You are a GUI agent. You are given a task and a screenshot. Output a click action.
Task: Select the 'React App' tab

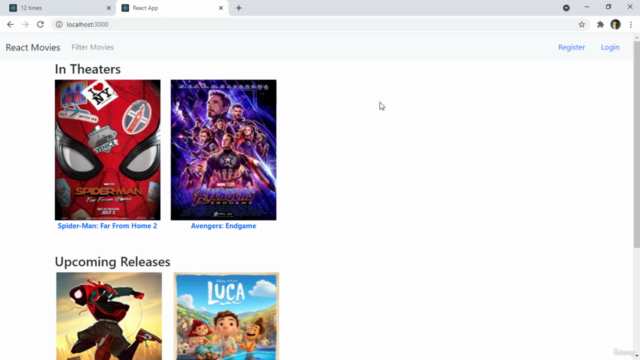[x=172, y=8]
